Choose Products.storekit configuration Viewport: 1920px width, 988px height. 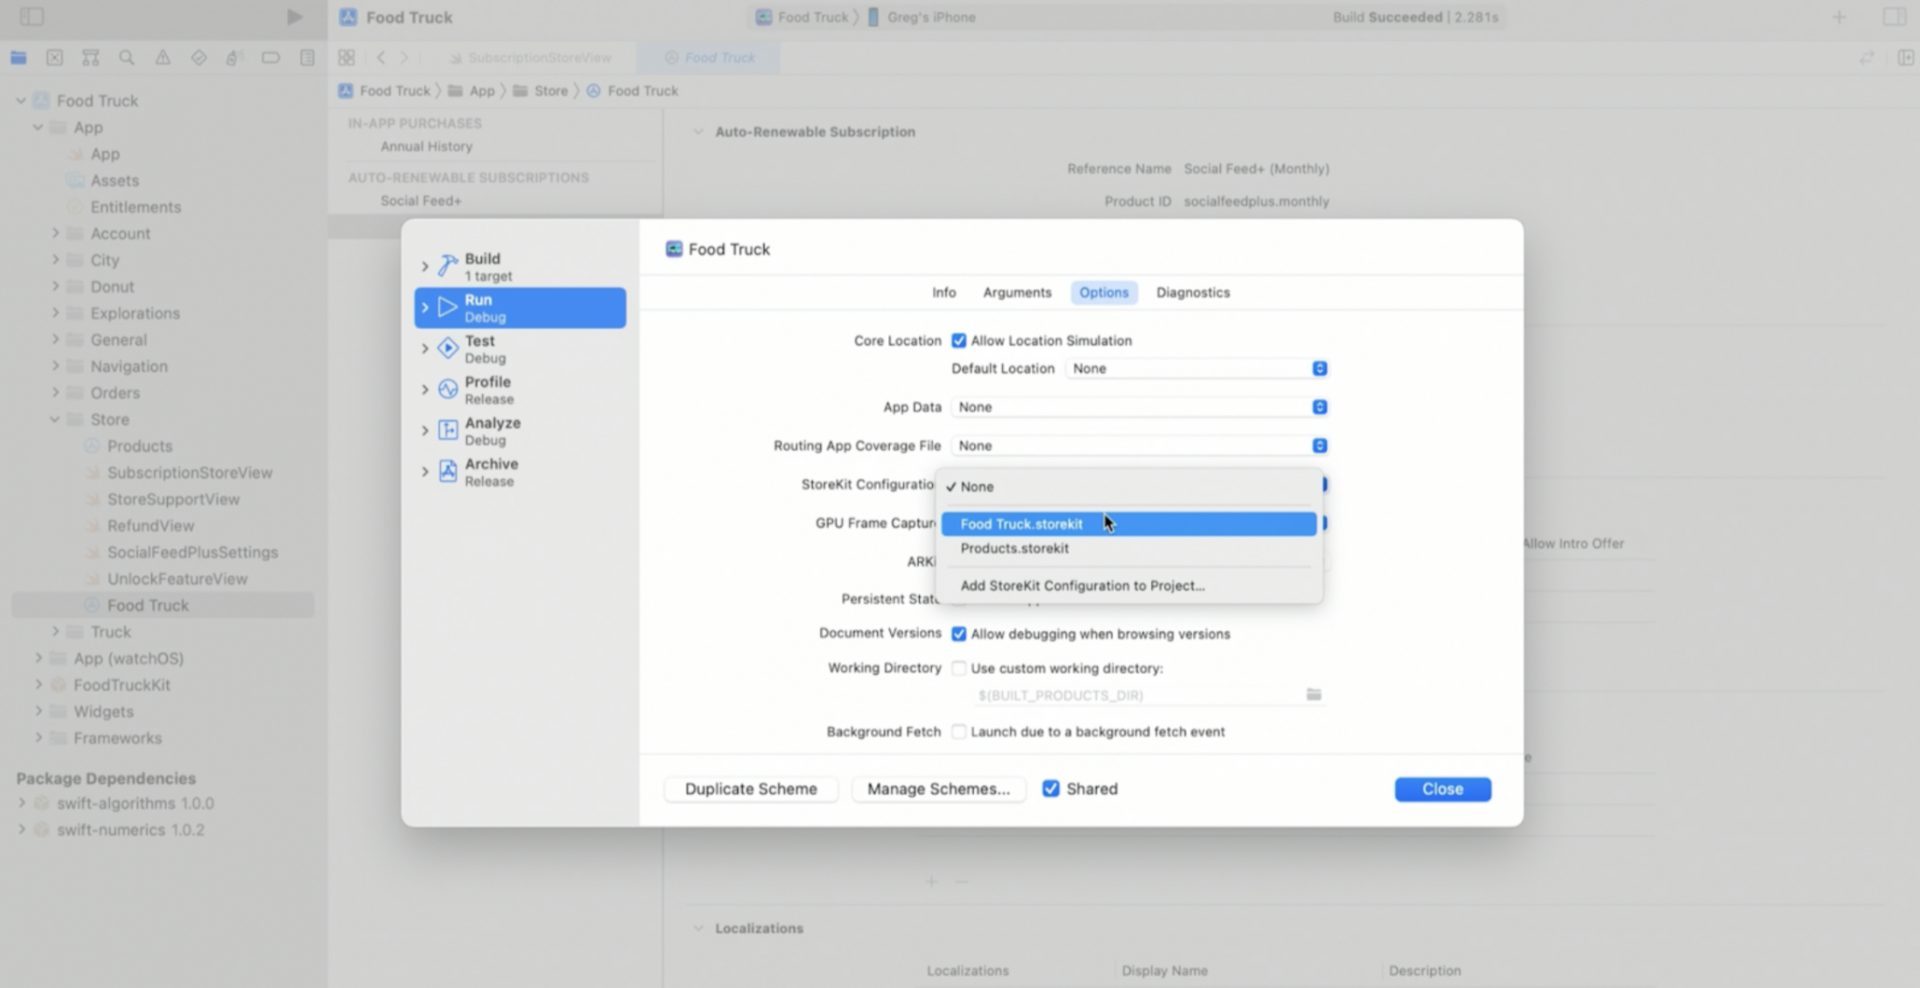(x=1129, y=548)
